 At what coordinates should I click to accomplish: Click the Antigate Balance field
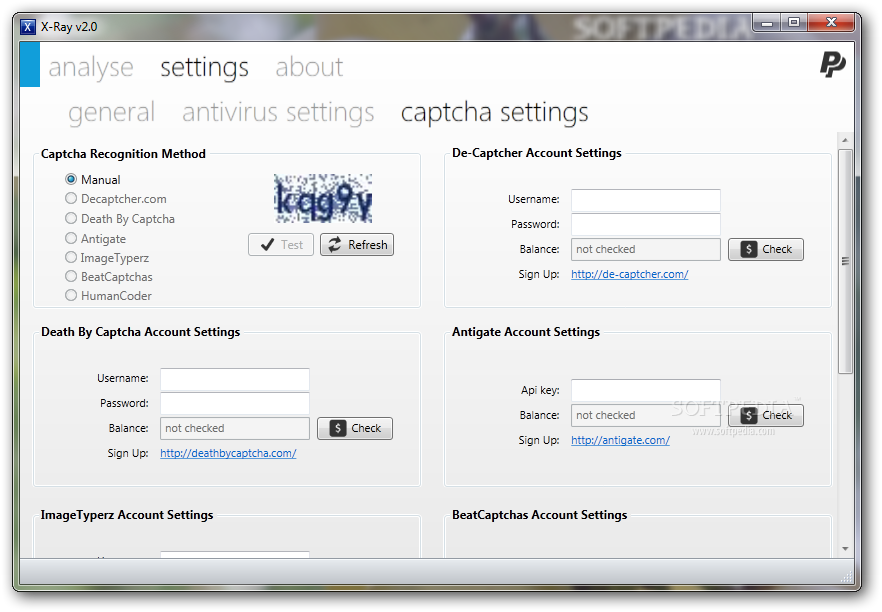click(x=646, y=415)
